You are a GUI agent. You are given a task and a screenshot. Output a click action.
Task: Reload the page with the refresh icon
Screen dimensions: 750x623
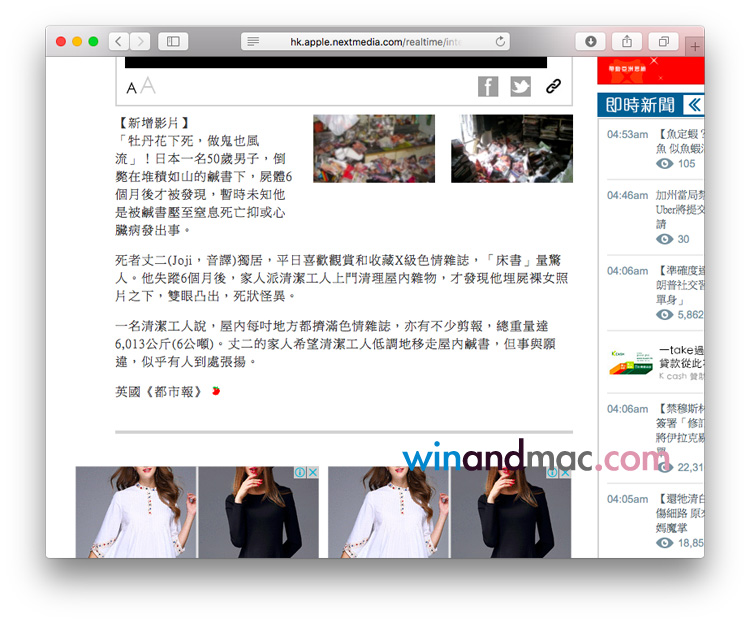[x=500, y=41]
